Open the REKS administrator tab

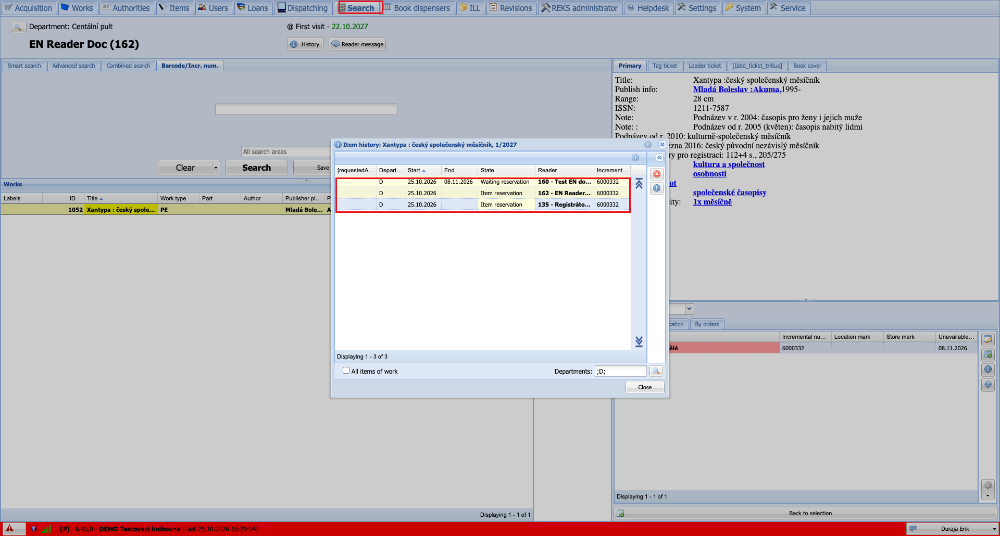pyautogui.click(x=580, y=8)
